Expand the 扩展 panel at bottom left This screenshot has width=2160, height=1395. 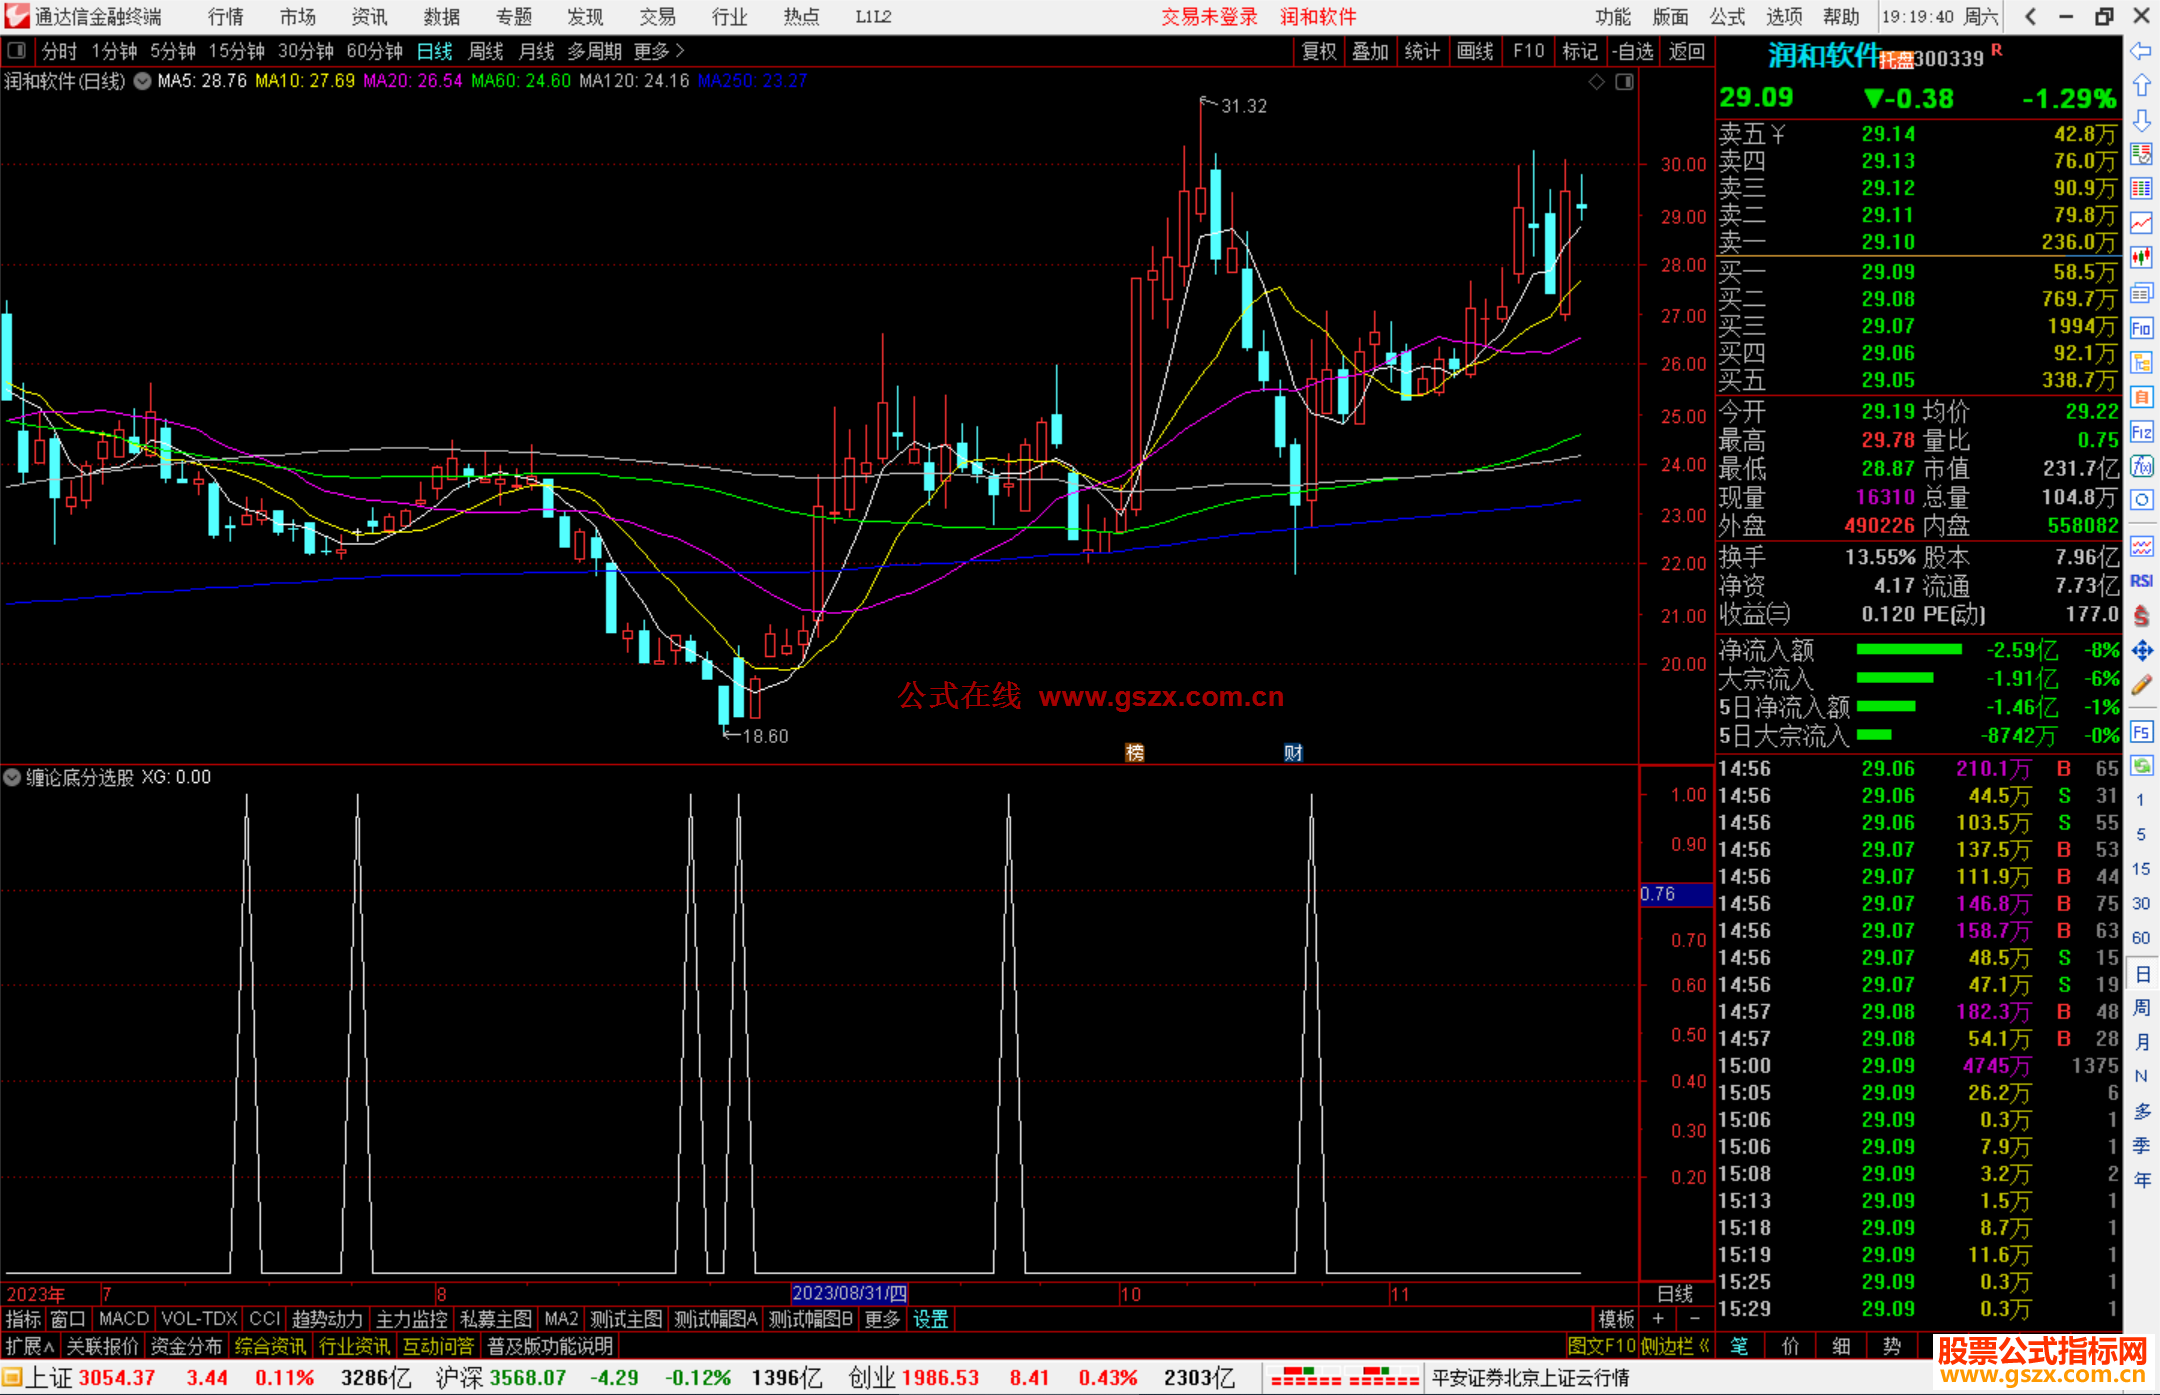point(29,1346)
